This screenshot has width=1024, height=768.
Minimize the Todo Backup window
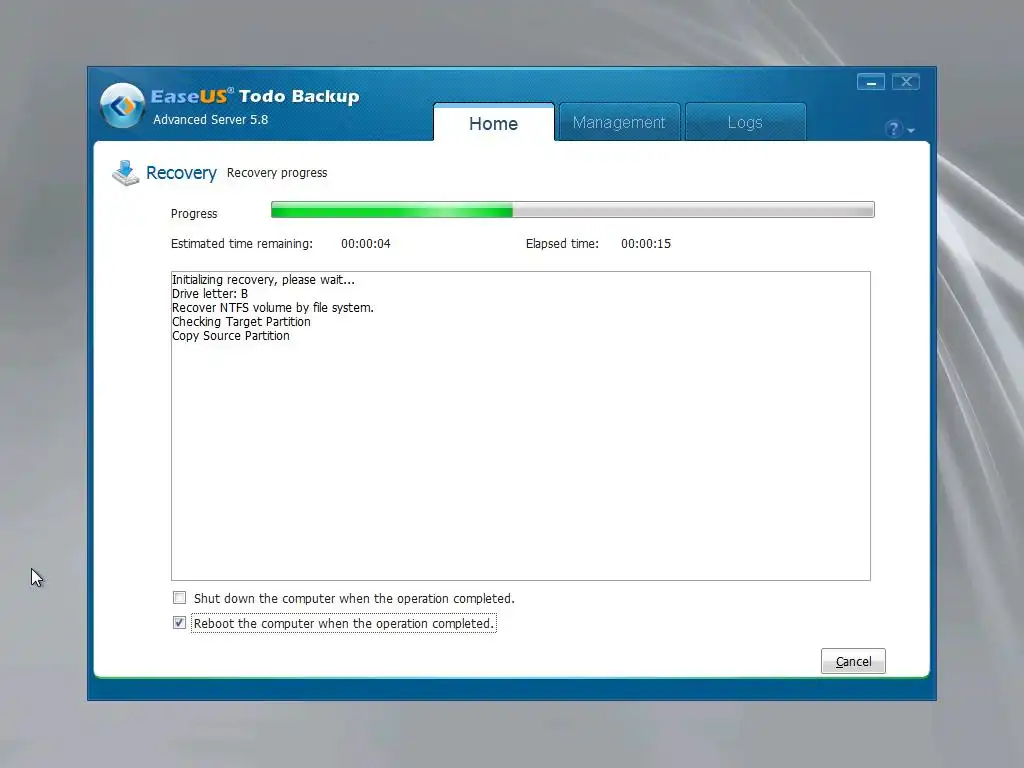click(871, 82)
